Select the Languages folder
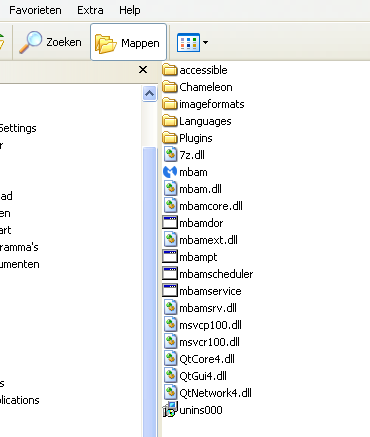The width and height of the screenshot is (370, 437). coord(197,121)
